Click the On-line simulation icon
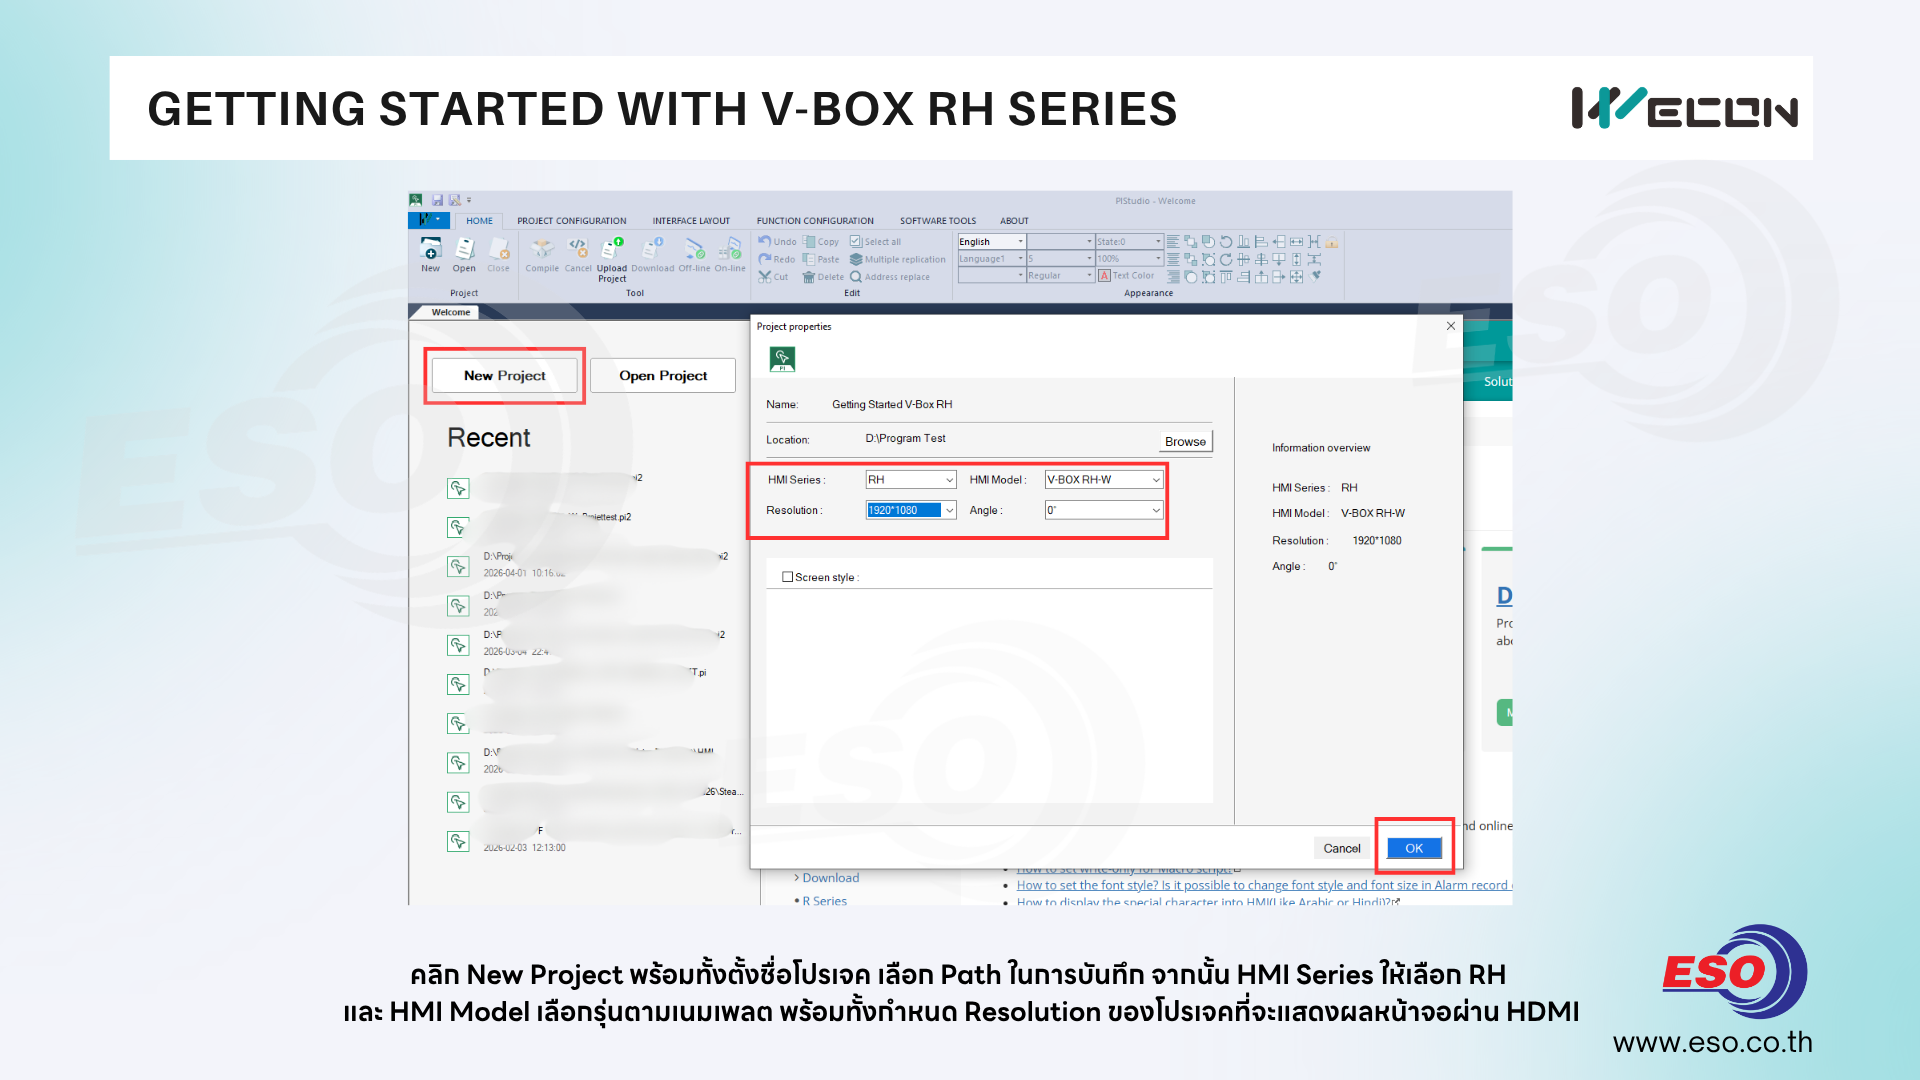The width and height of the screenshot is (1920, 1080). pyautogui.click(x=730, y=250)
